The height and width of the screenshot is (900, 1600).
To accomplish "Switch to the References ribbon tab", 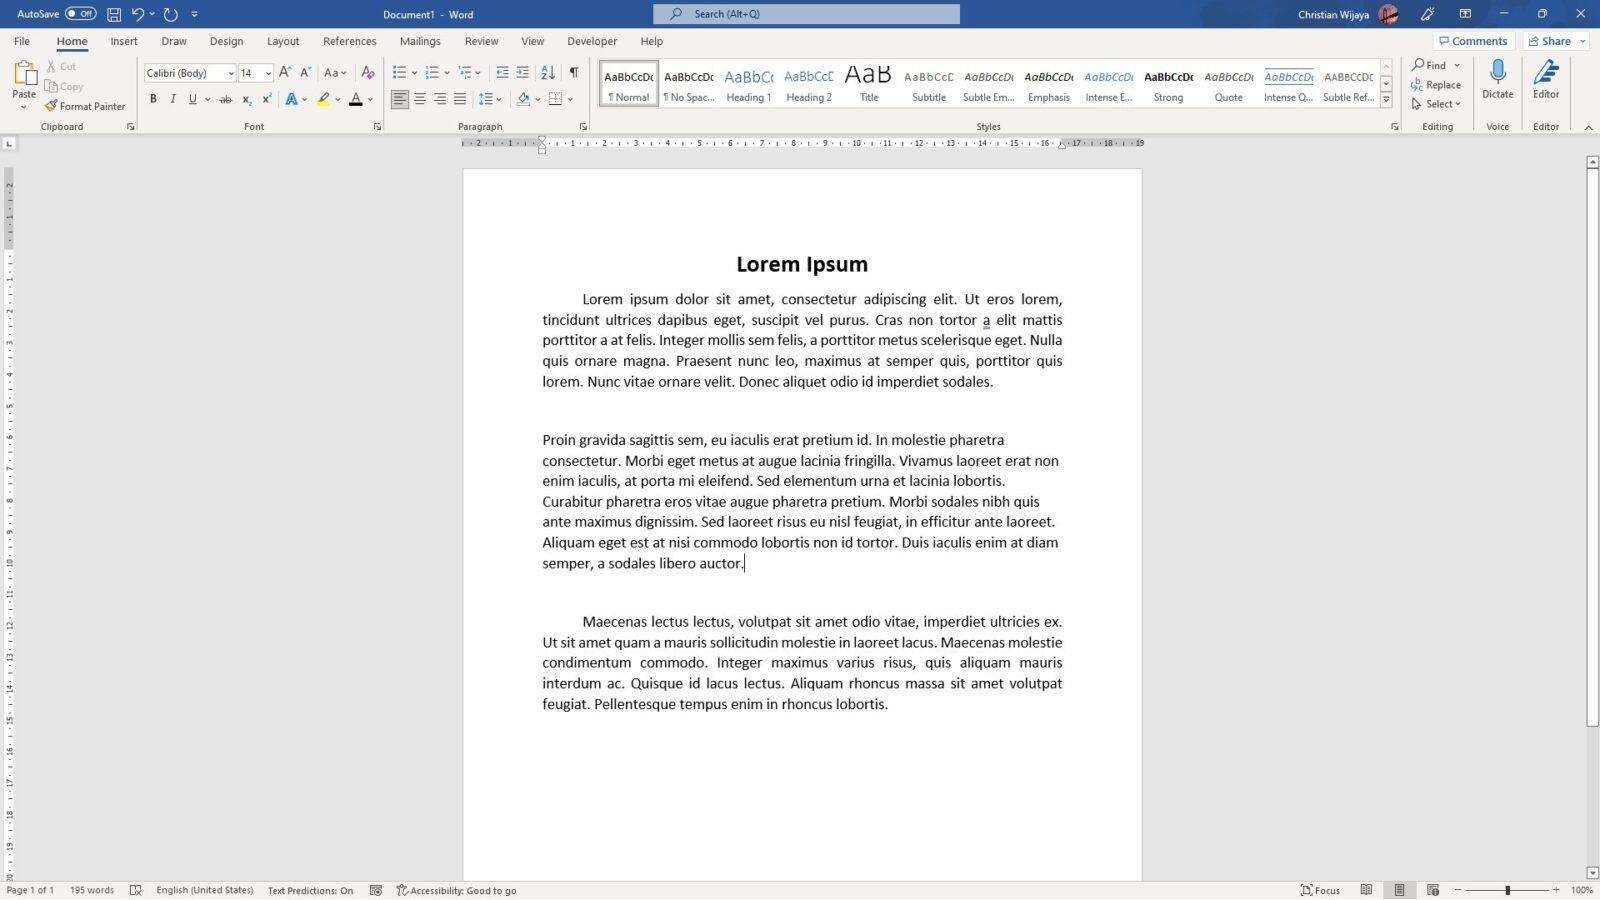I will [x=349, y=41].
